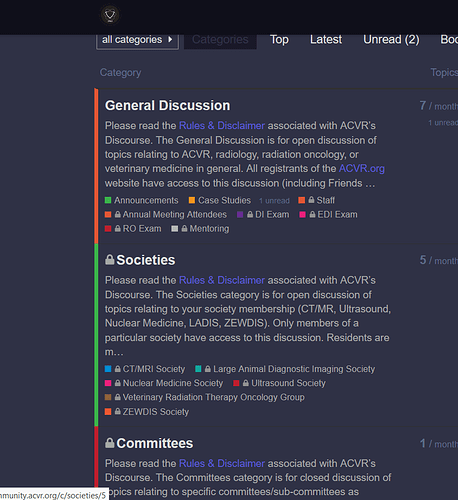Open the General Discussion category
The width and height of the screenshot is (458, 500).
168,105
